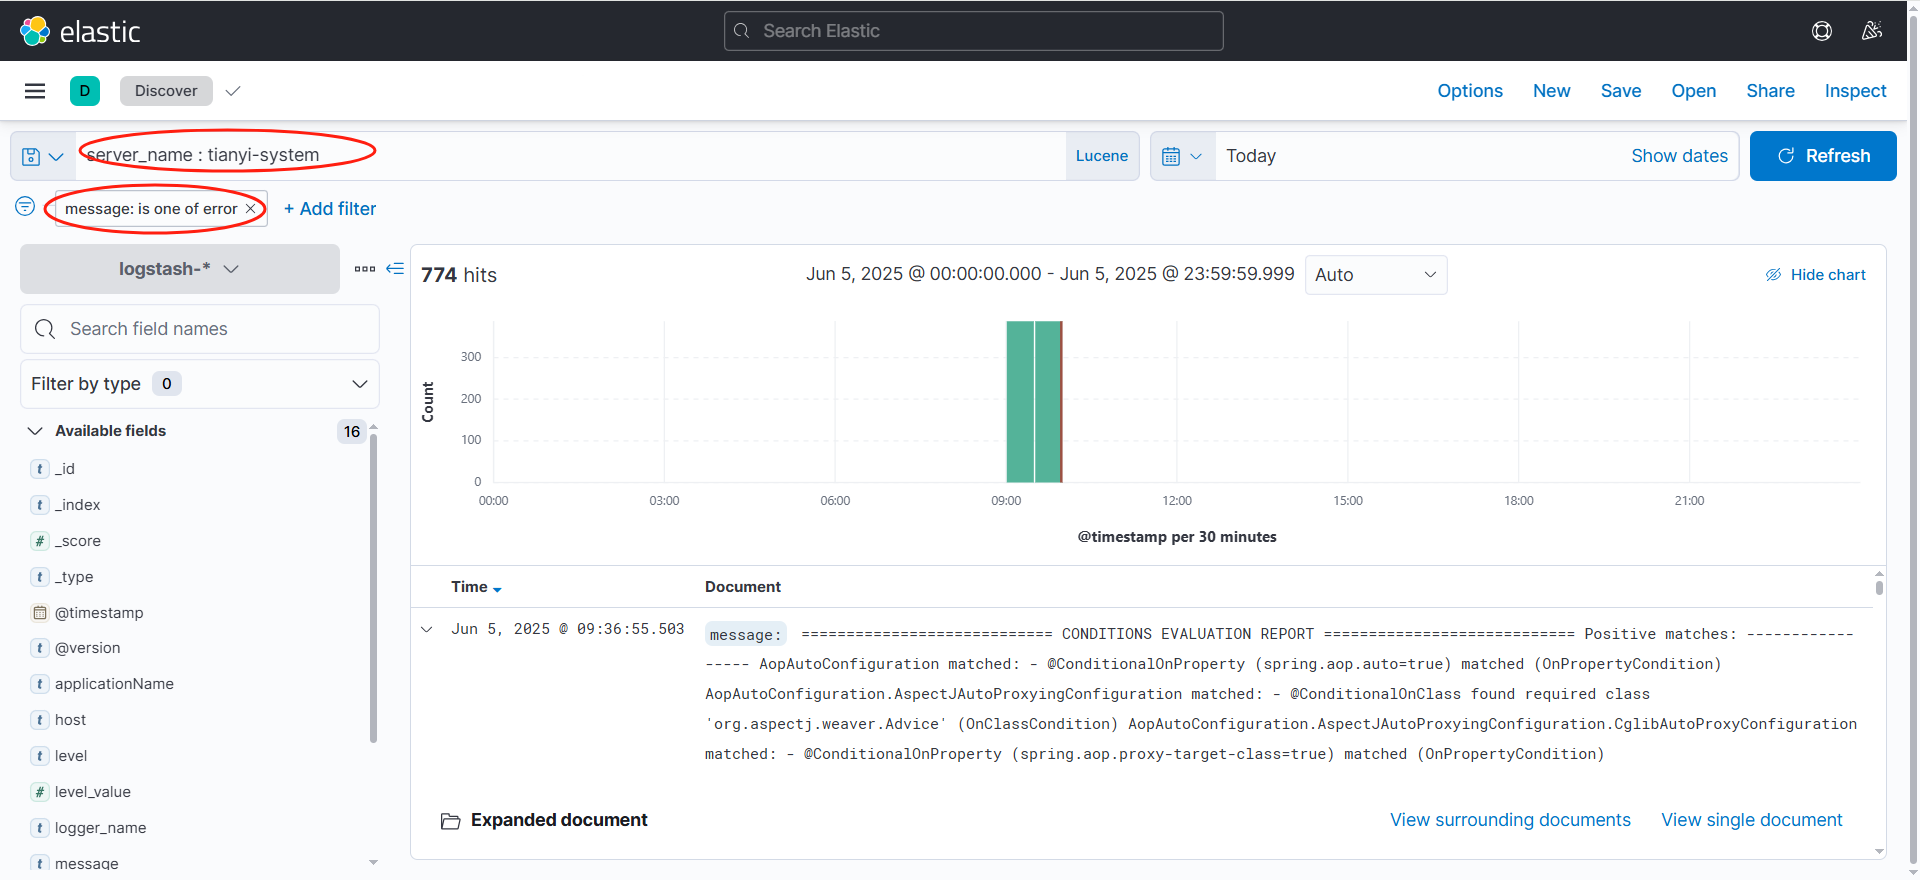Click the host field type icon
Viewport: 1920px width, 880px height.
[x=40, y=720]
